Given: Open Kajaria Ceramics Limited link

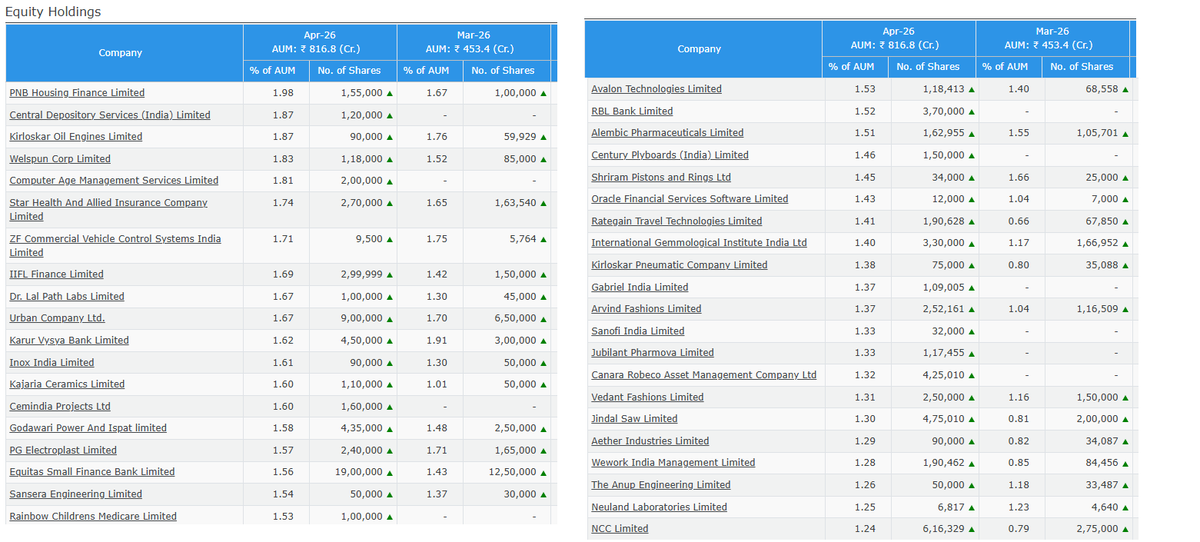Looking at the screenshot, I should (x=67, y=384).
